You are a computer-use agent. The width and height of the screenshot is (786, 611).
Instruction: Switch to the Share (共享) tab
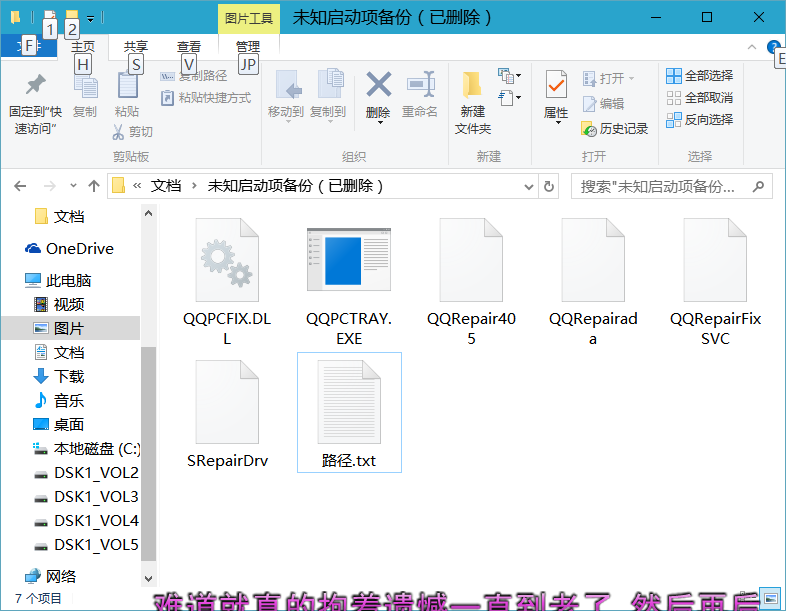136,47
